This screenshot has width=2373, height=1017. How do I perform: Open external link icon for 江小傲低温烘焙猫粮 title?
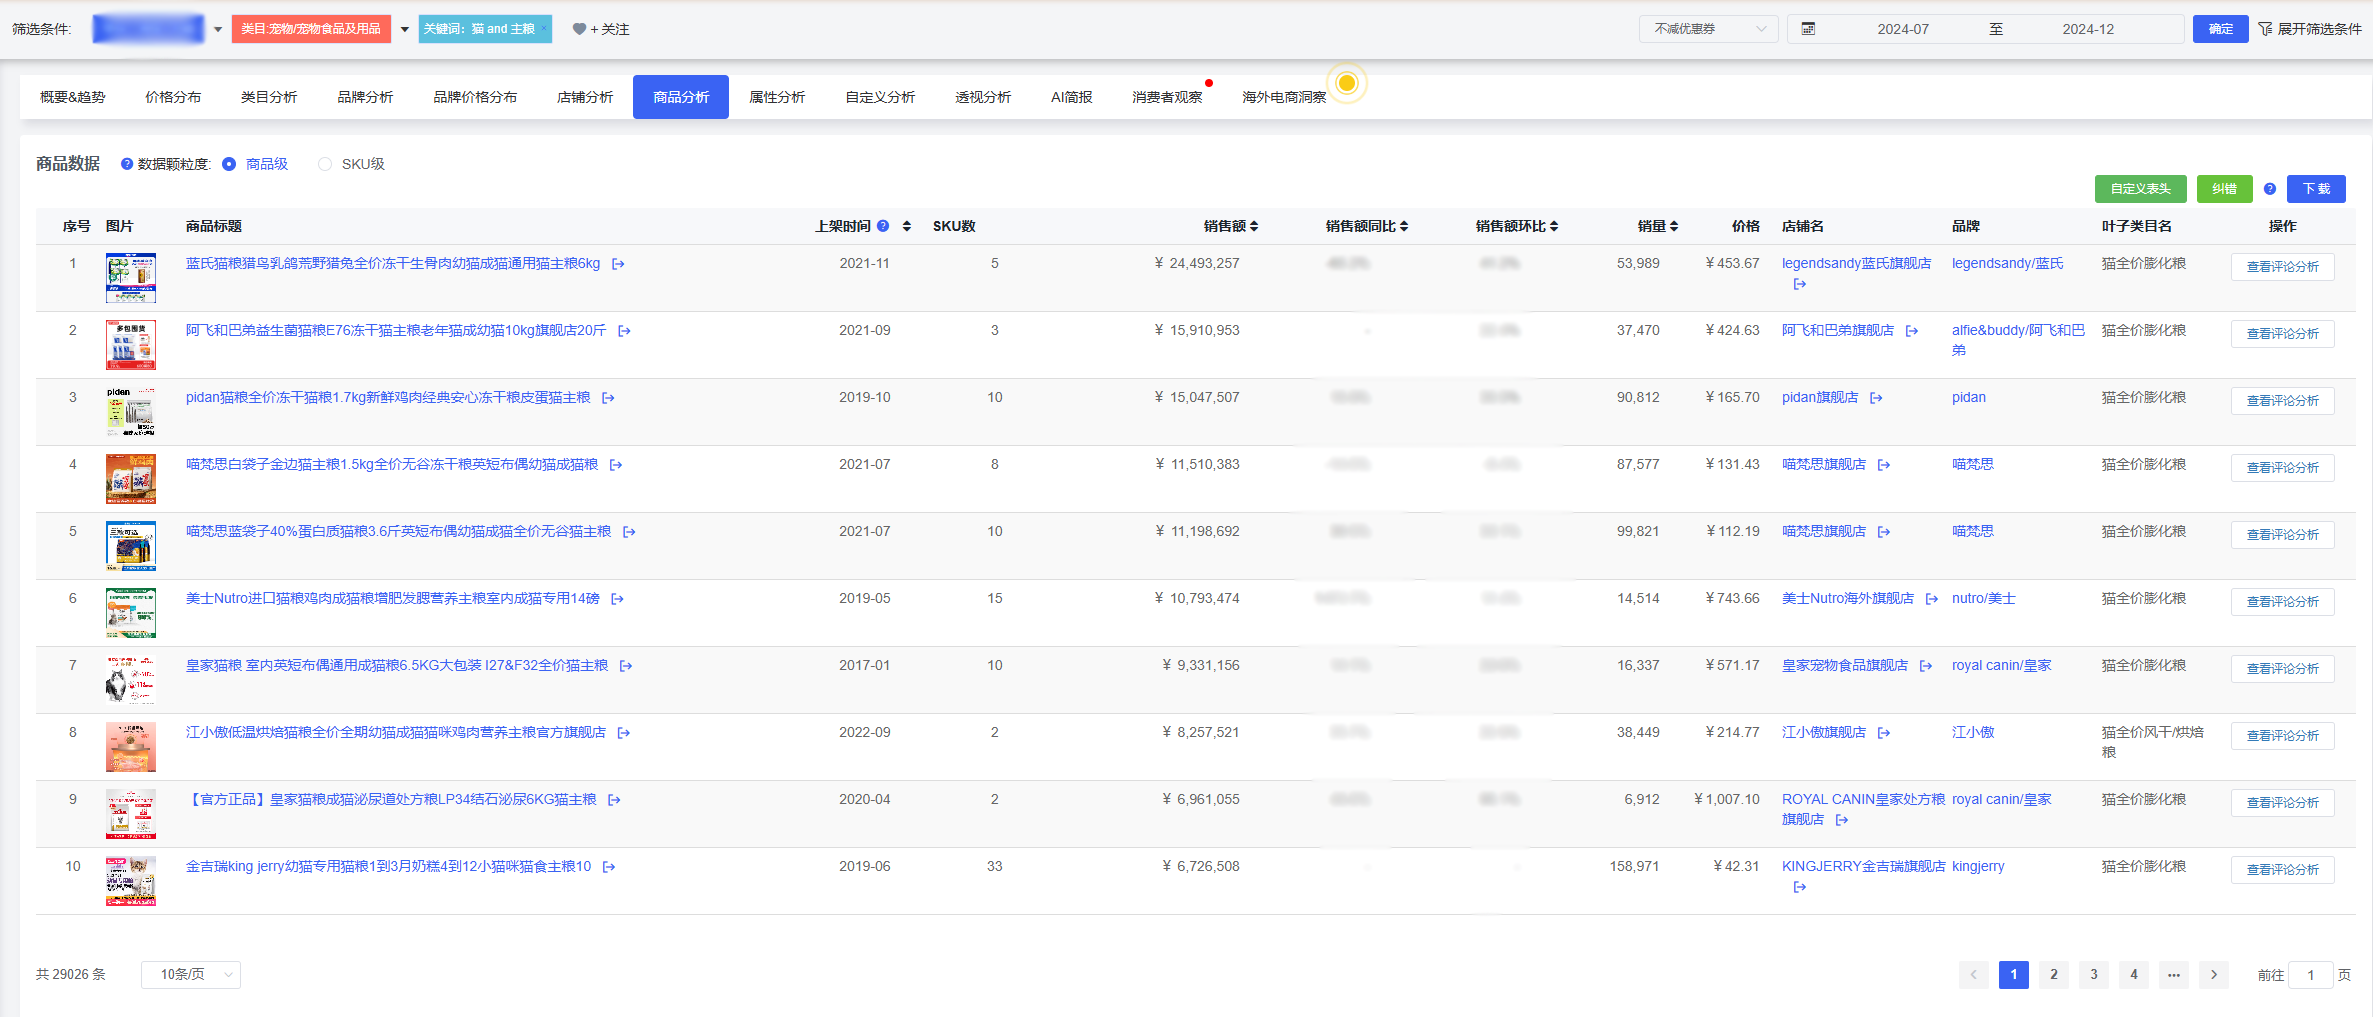point(624,733)
